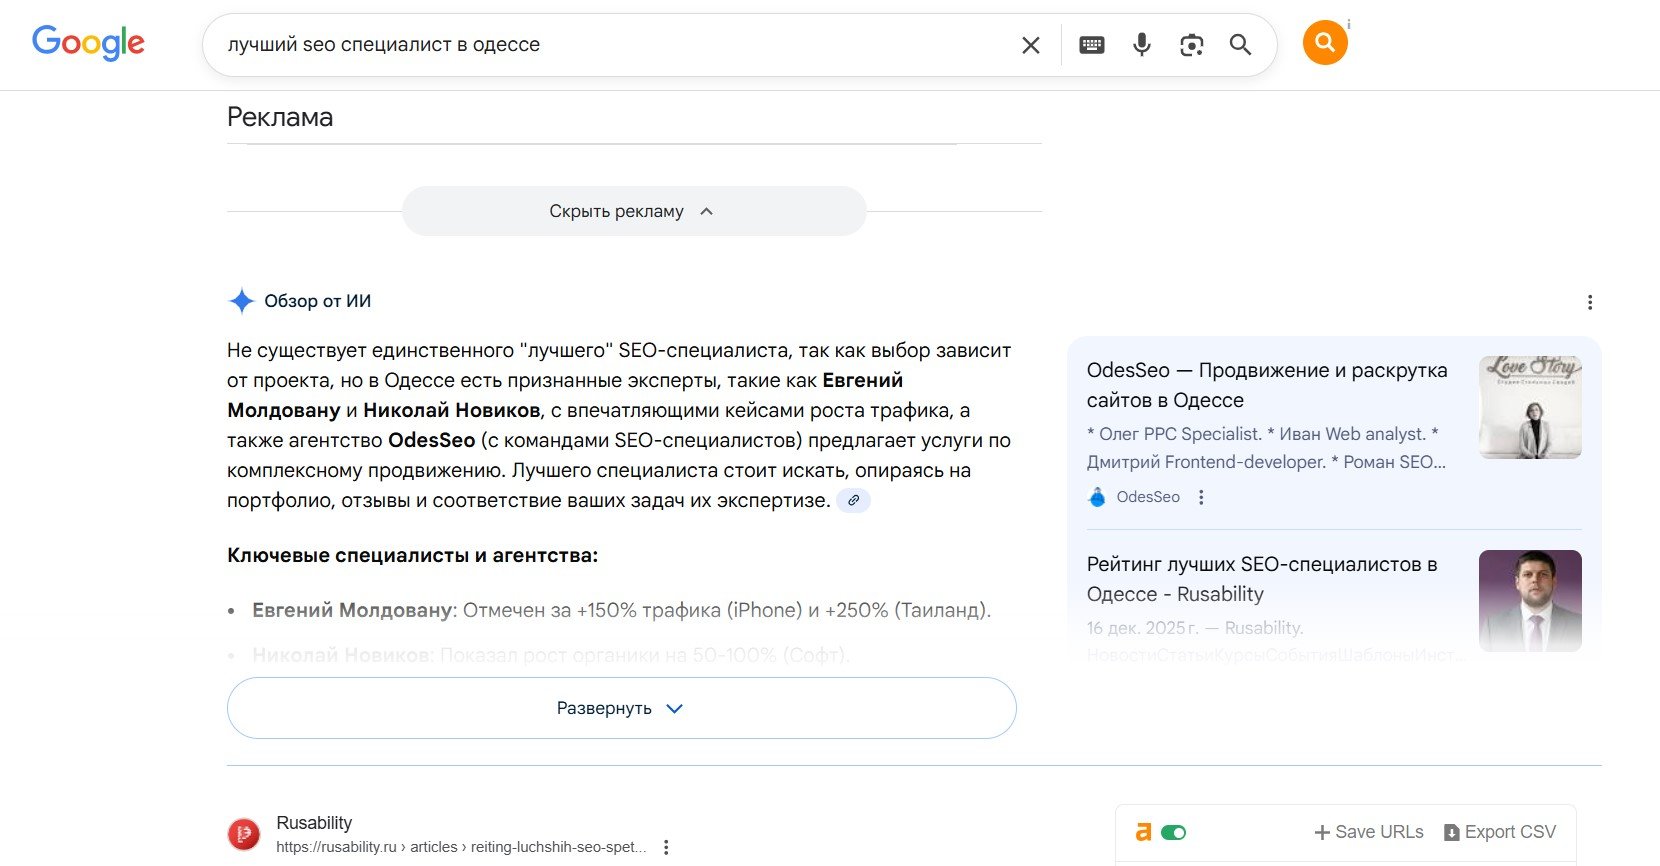This screenshot has width=1660, height=866.
Task: Click Save URLs button
Action: pyautogui.click(x=1368, y=832)
